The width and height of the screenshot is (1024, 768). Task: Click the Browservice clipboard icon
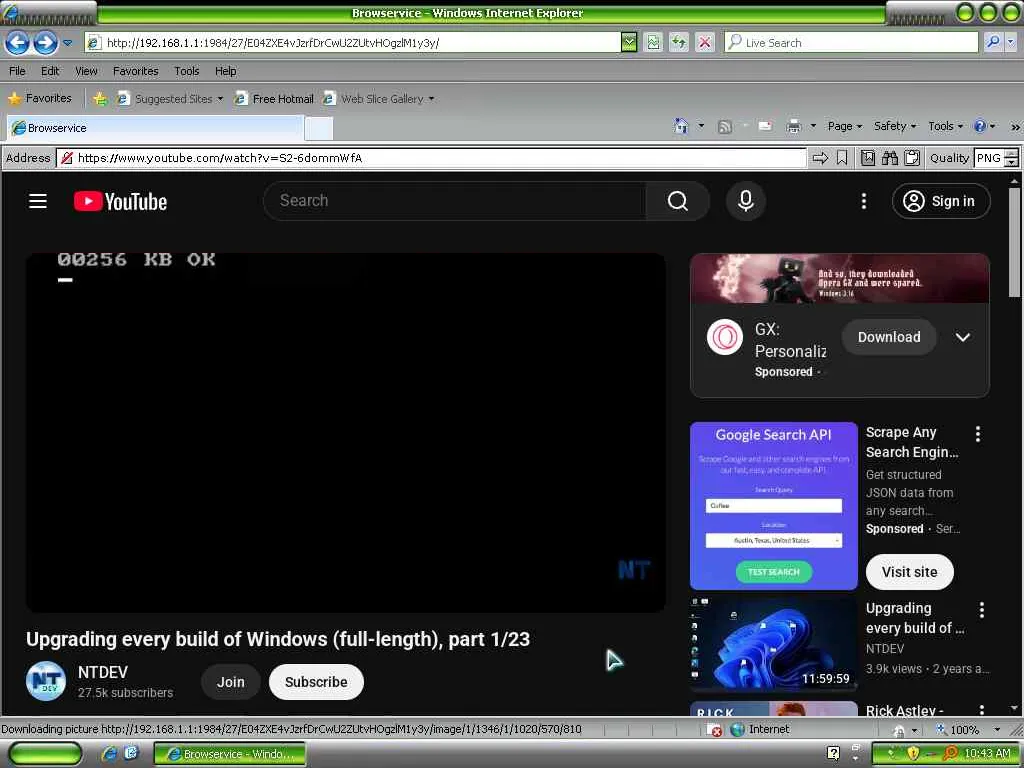click(912, 158)
